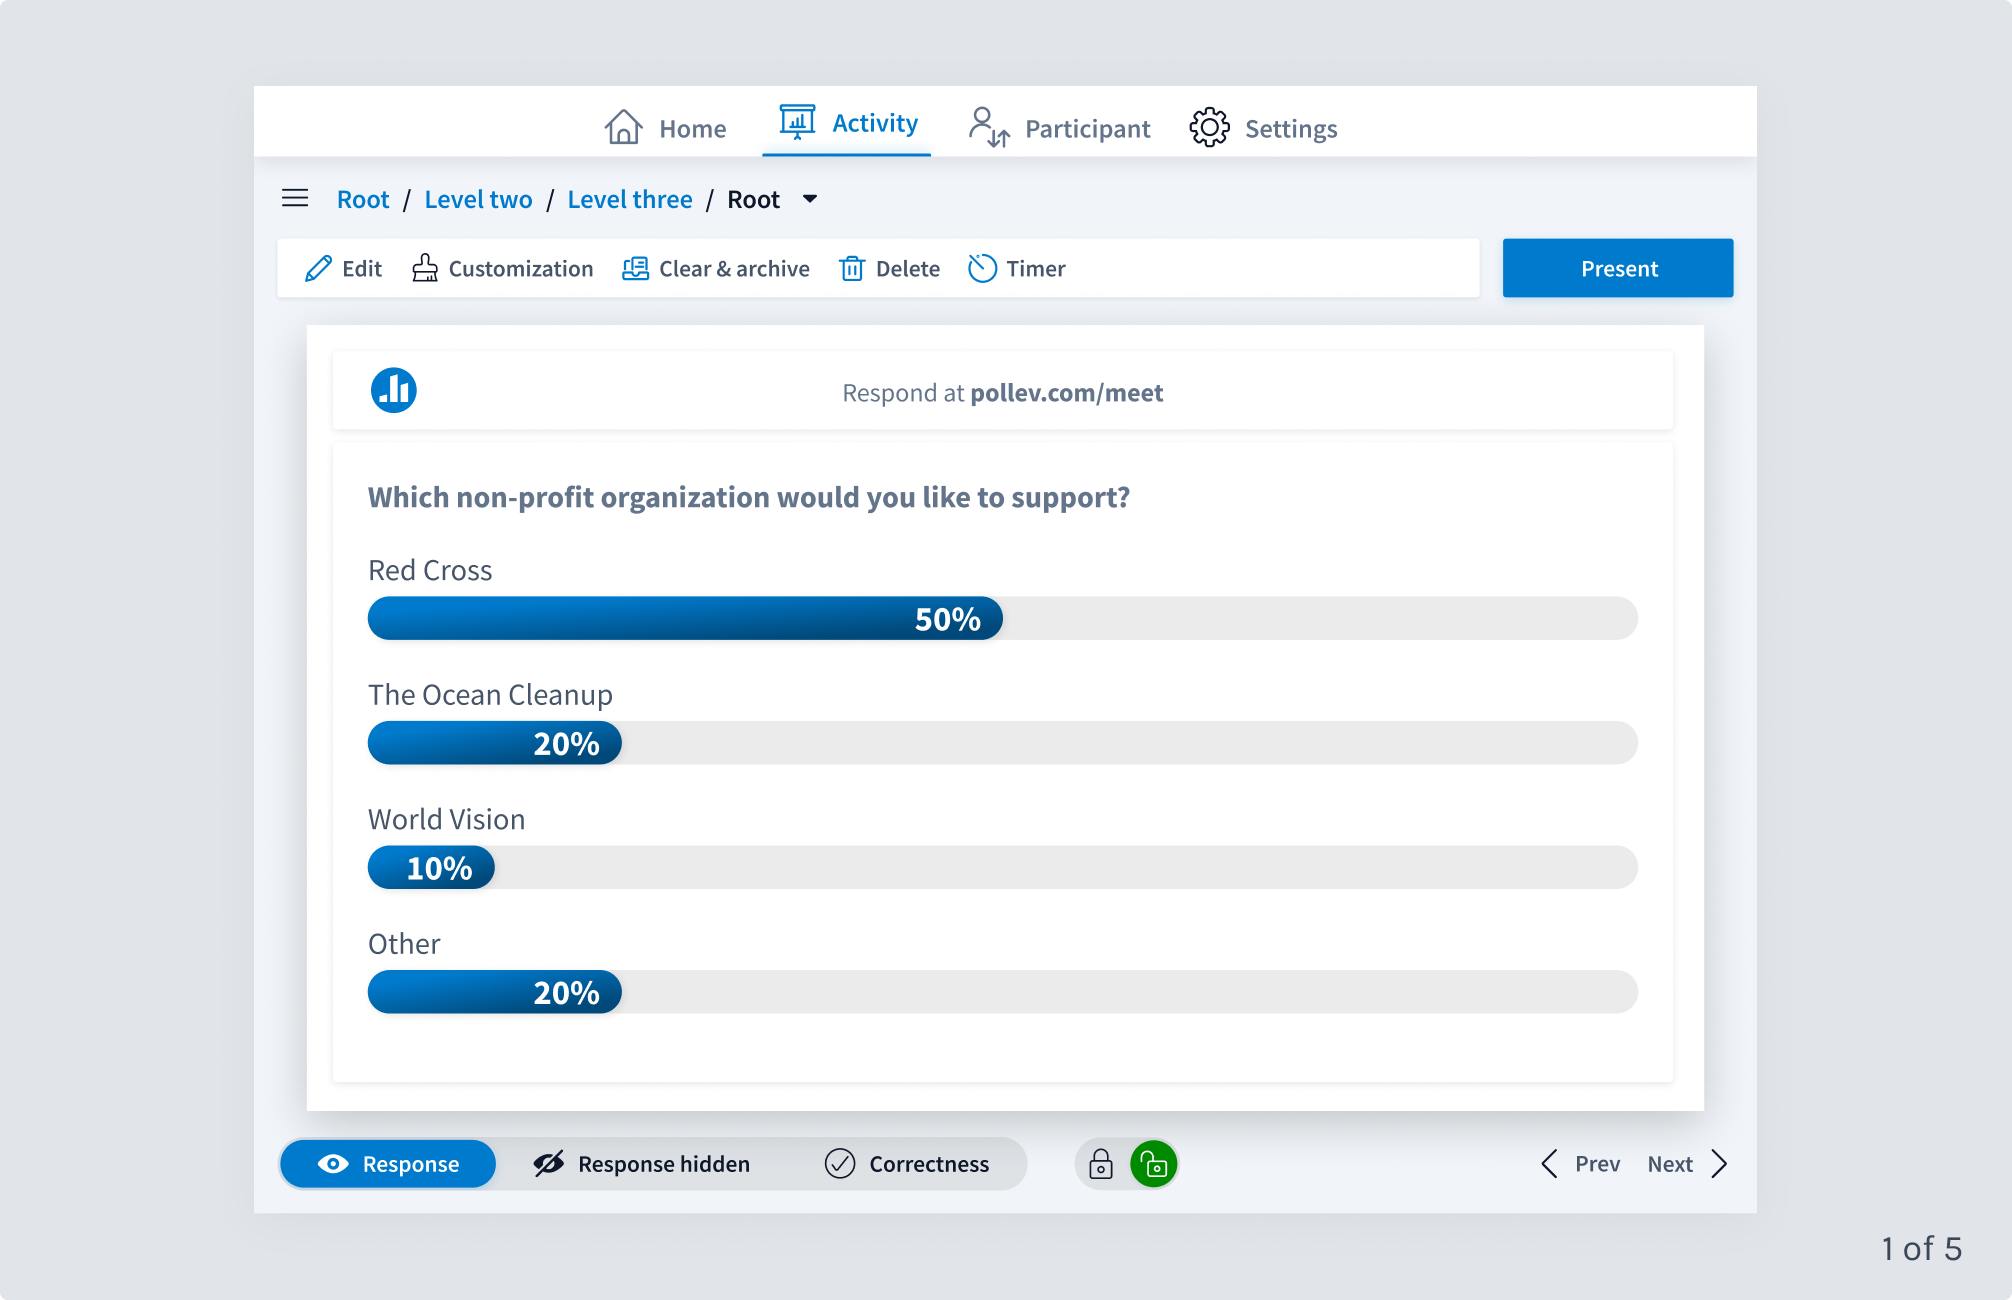Go to the next activity with Next

pos(1687,1164)
